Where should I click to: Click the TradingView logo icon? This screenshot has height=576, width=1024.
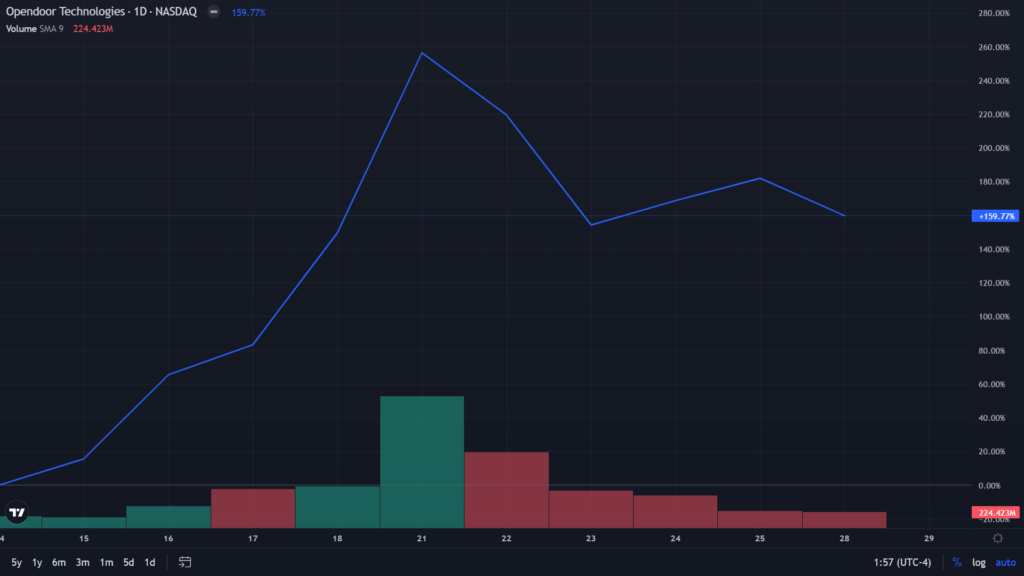tap(17, 513)
